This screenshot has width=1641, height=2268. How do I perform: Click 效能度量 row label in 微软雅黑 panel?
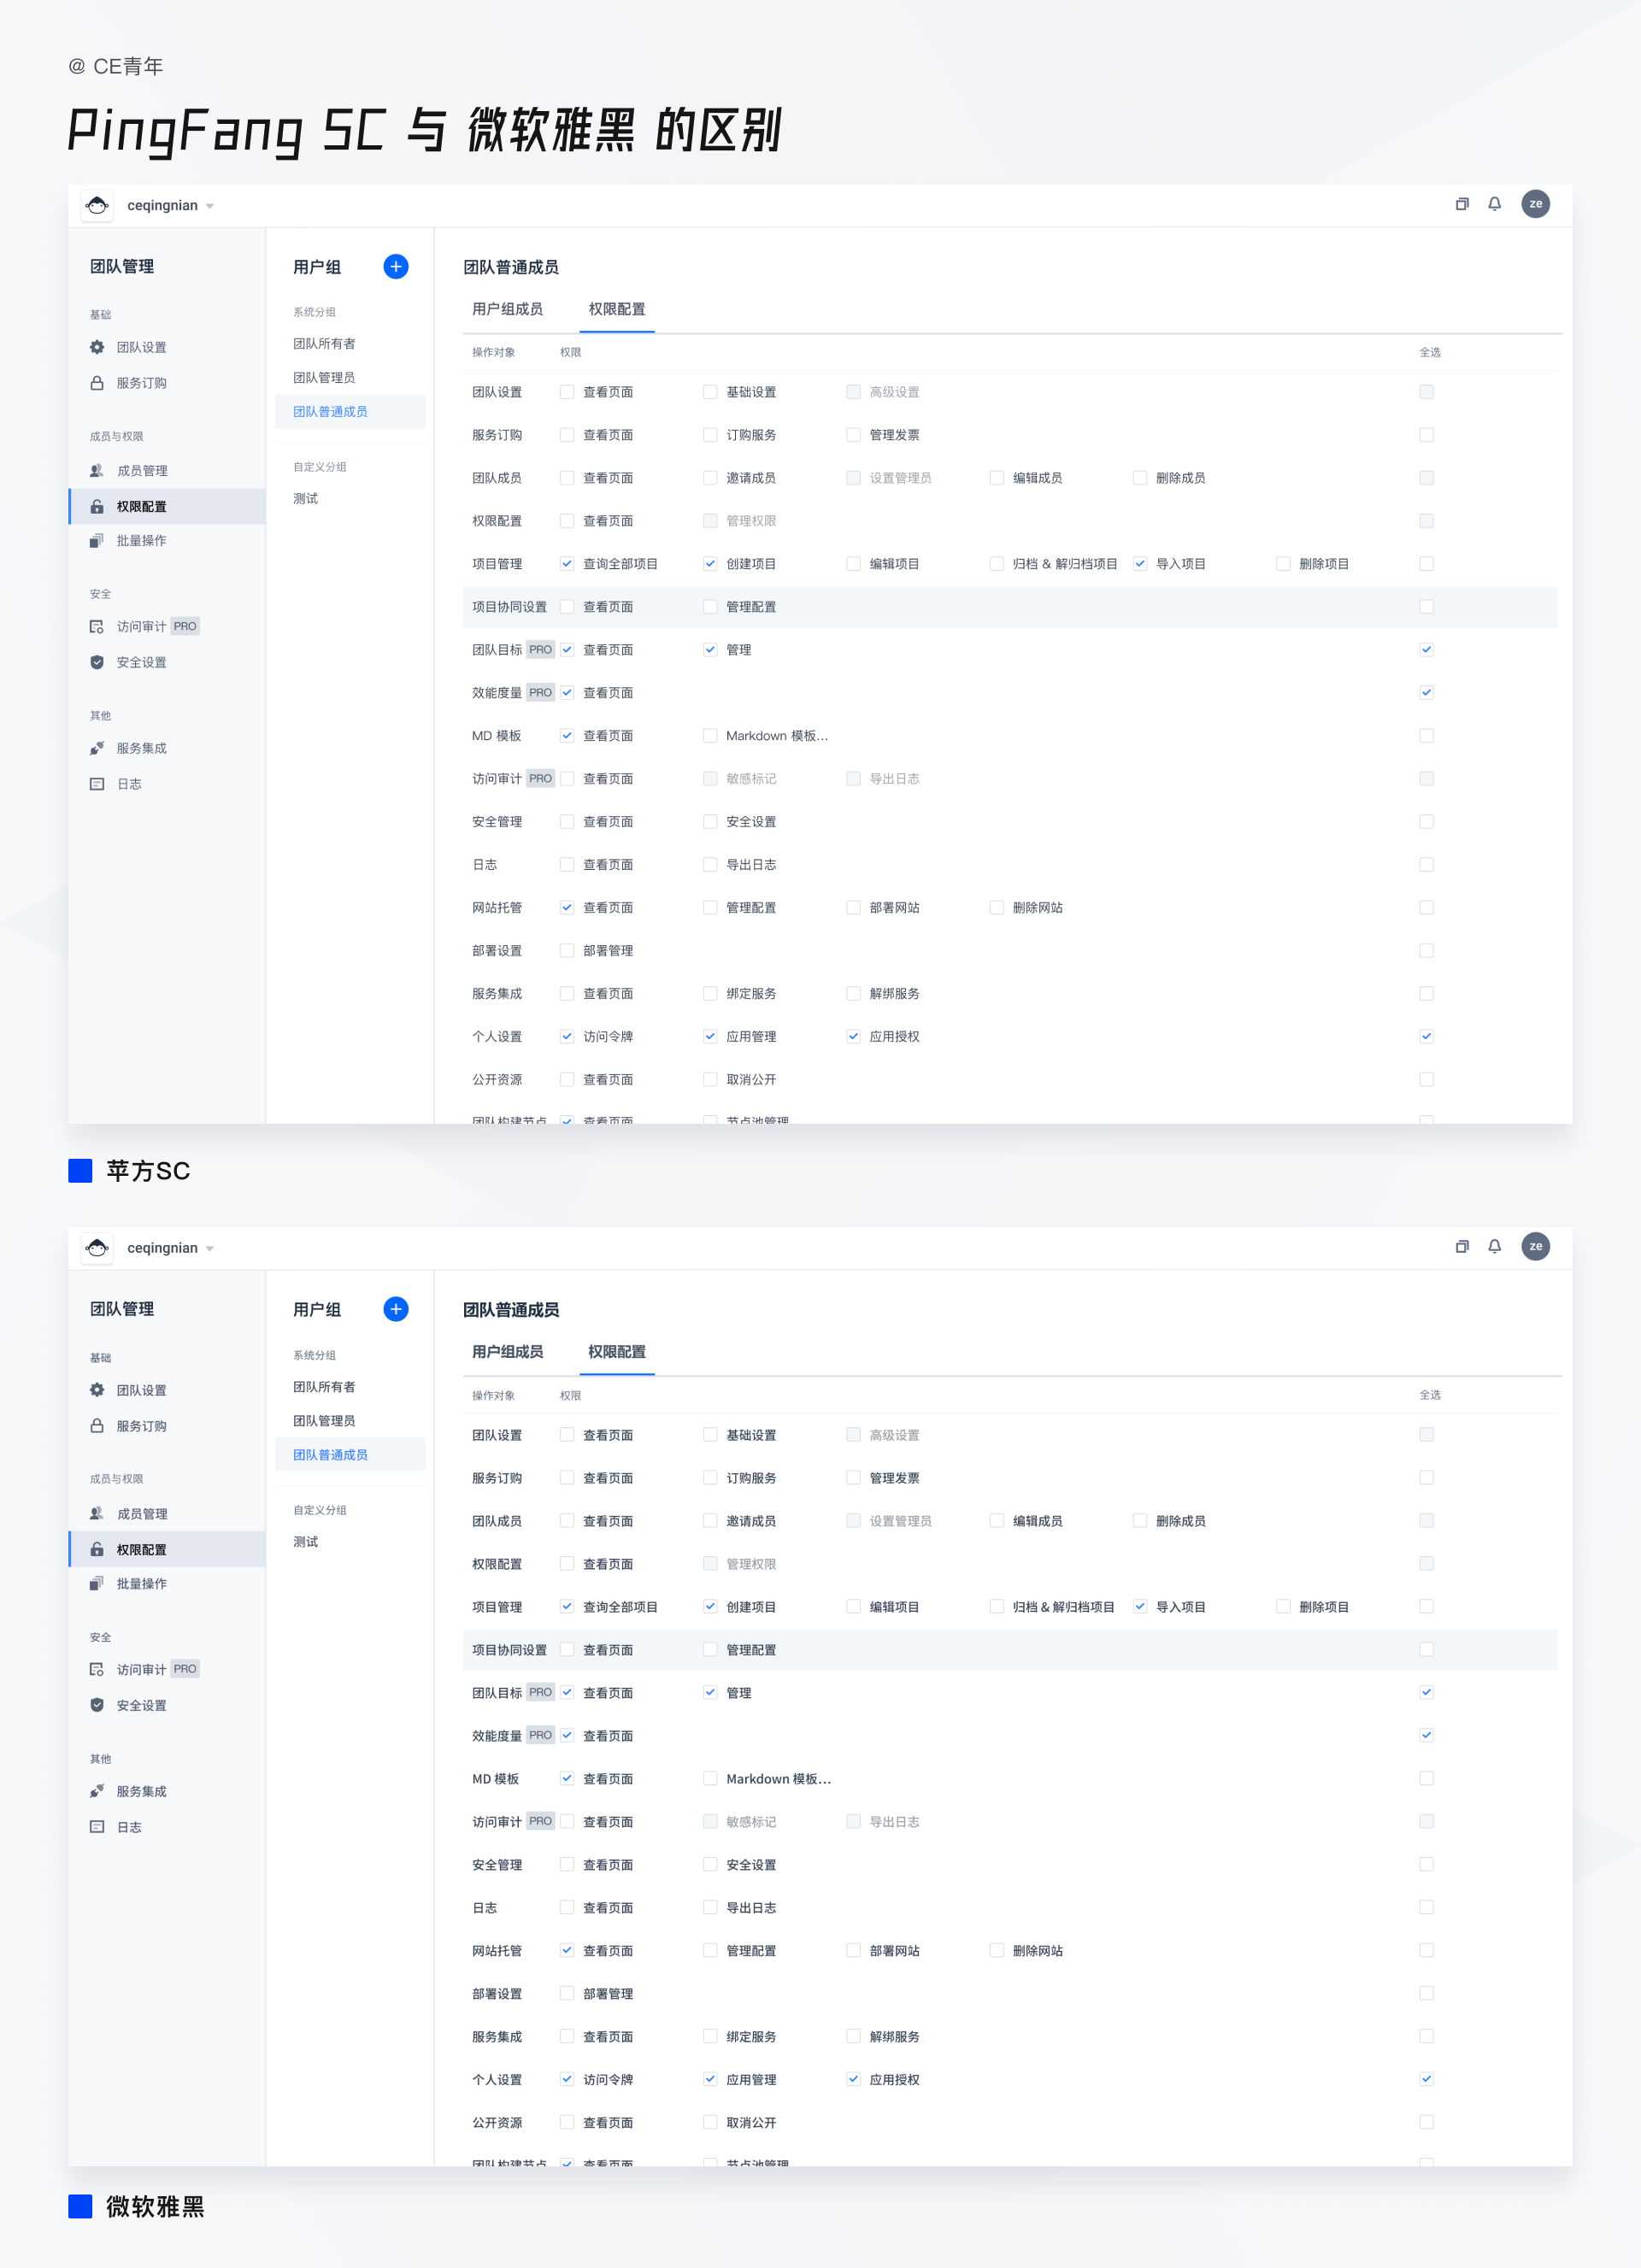[497, 1736]
